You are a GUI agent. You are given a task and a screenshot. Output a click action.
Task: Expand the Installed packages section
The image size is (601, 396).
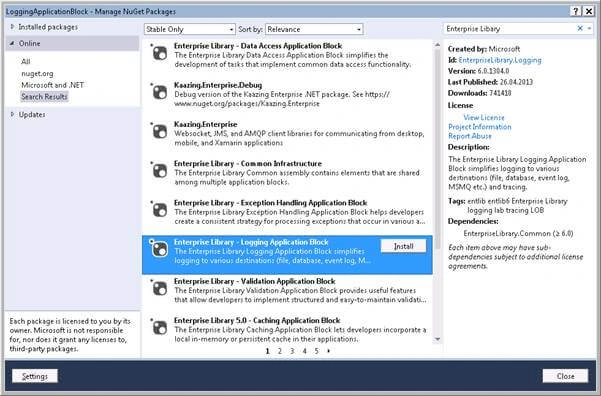[x=12, y=27]
